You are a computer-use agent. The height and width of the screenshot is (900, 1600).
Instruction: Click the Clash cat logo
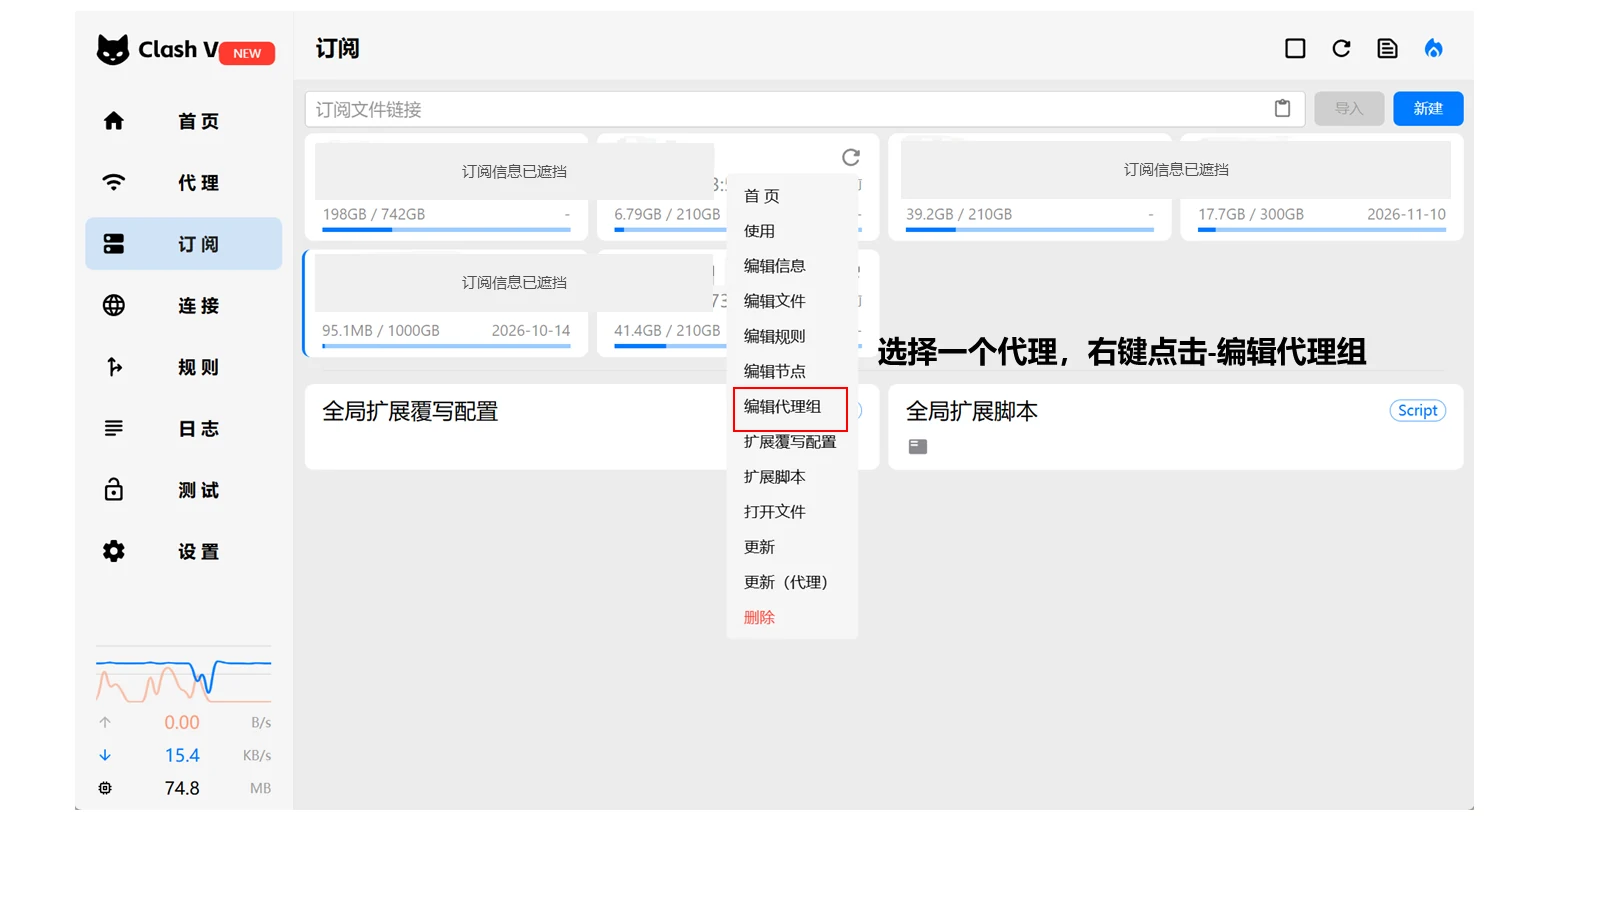tap(113, 49)
